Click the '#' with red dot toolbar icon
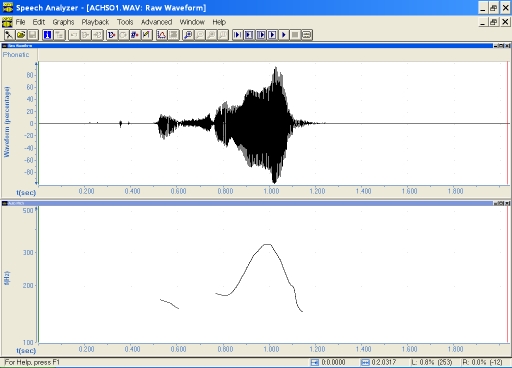The height and width of the screenshot is (368, 512). (135, 35)
